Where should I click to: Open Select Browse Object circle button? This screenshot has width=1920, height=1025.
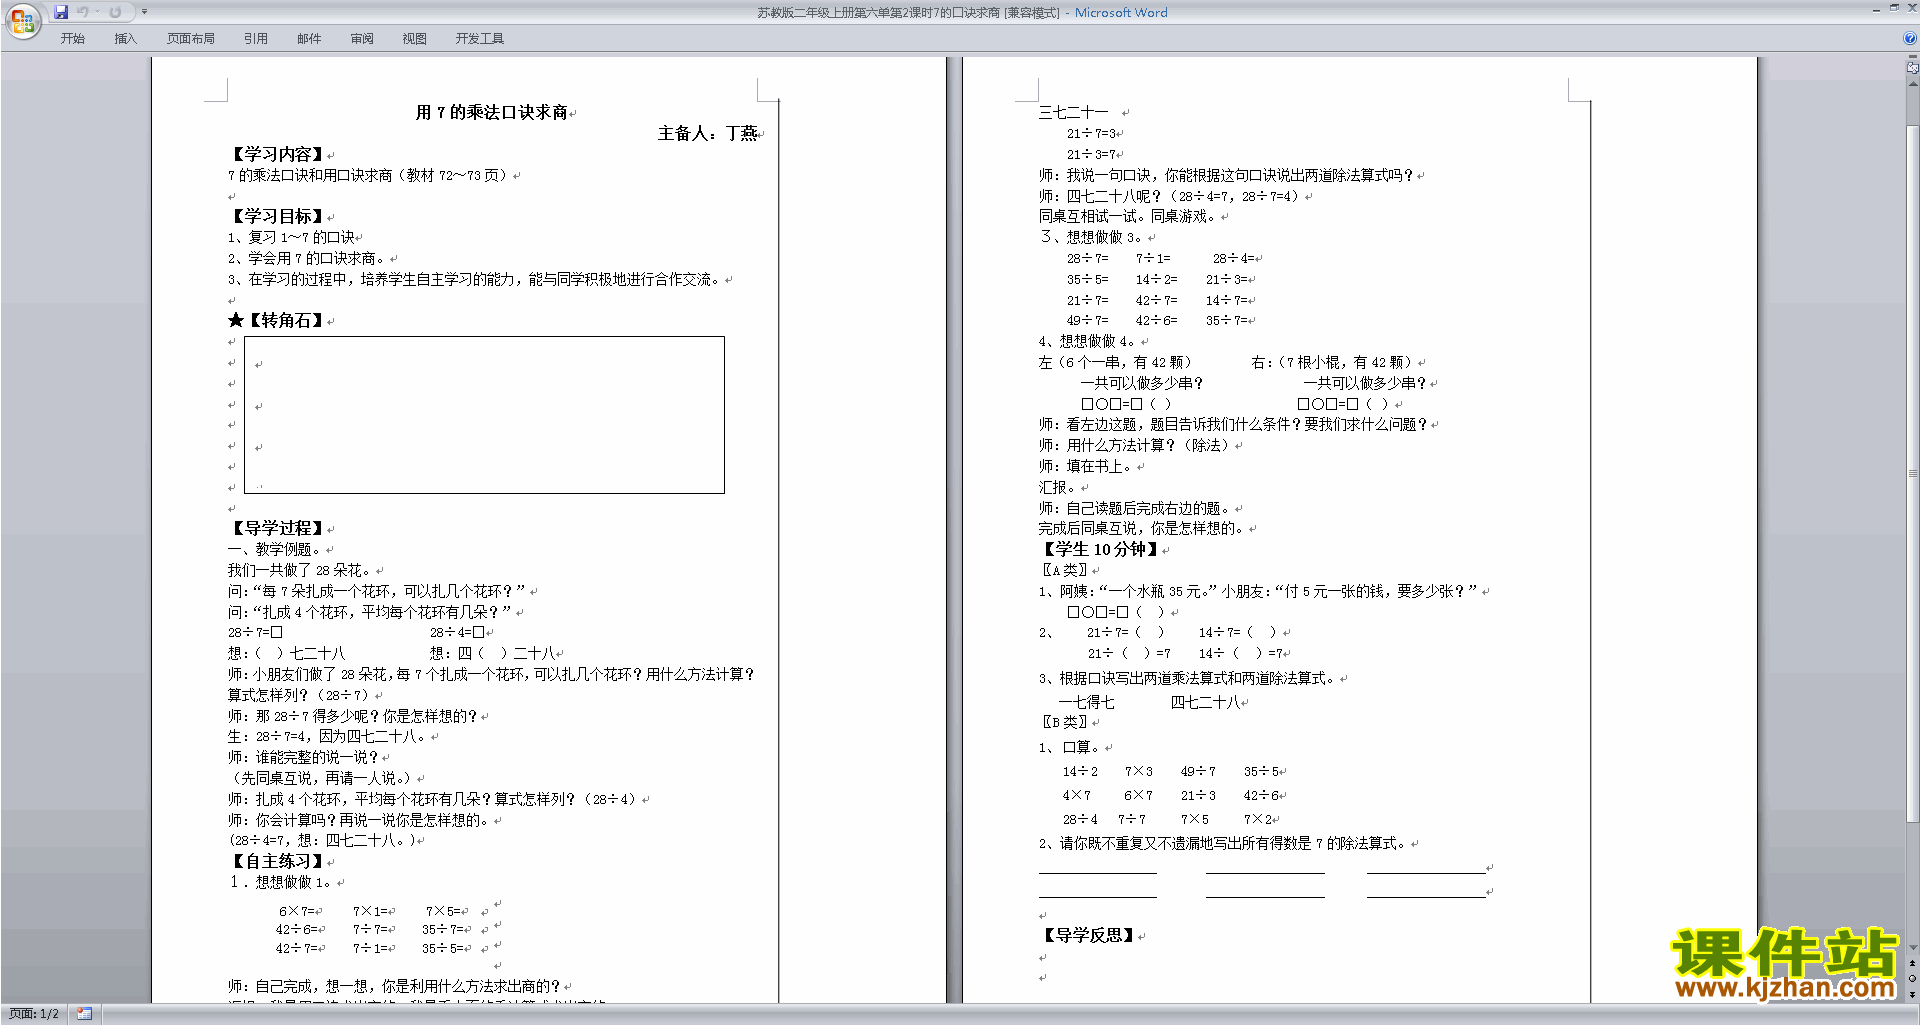1912,979
